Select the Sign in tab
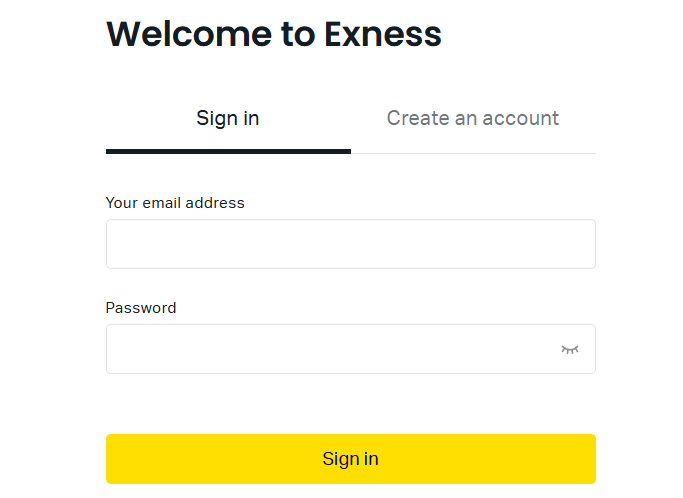The width and height of the screenshot is (683, 498). pos(228,118)
